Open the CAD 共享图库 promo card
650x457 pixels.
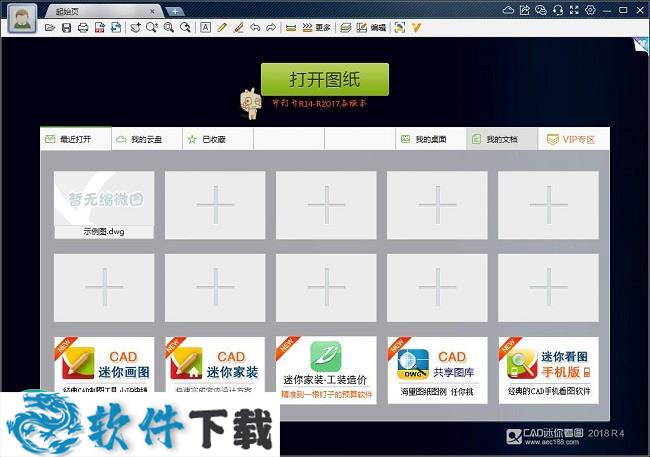[x=437, y=370]
